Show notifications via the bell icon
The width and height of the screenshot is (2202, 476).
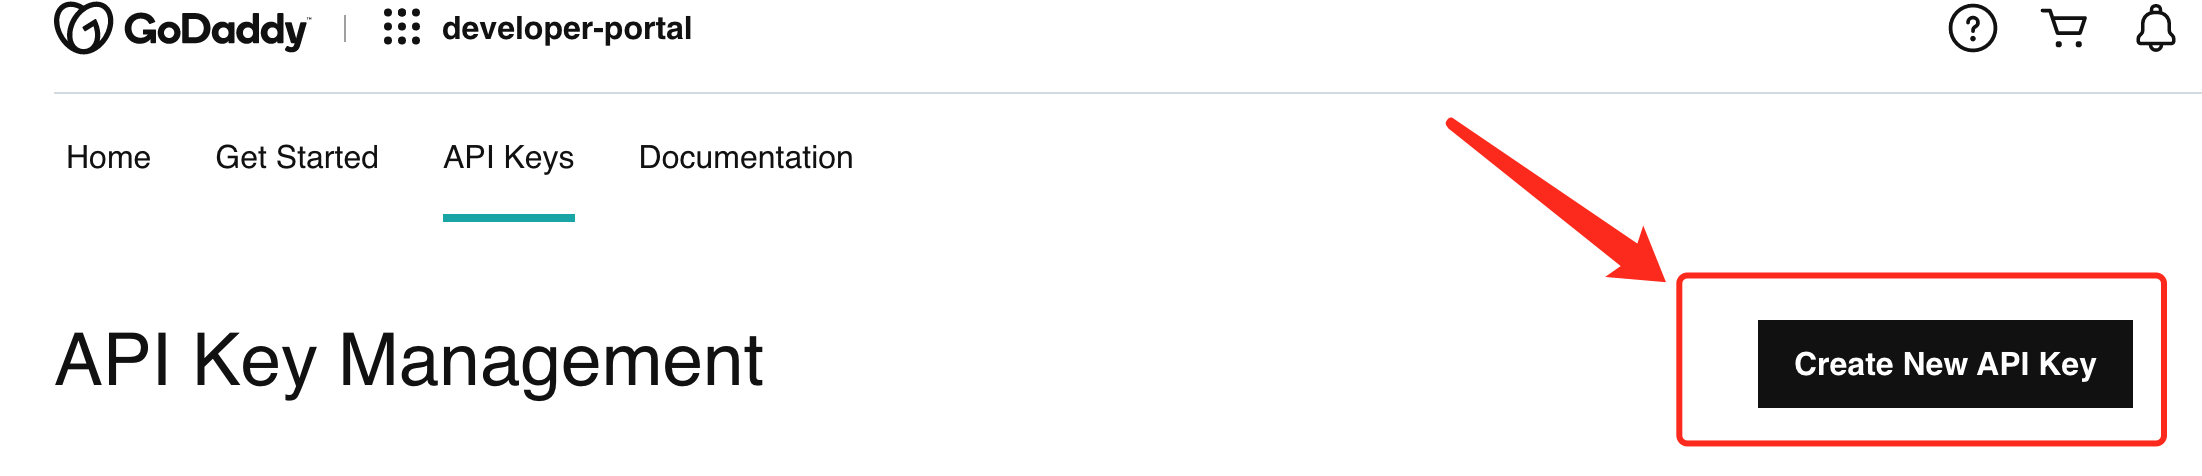pyautogui.click(x=2156, y=28)
